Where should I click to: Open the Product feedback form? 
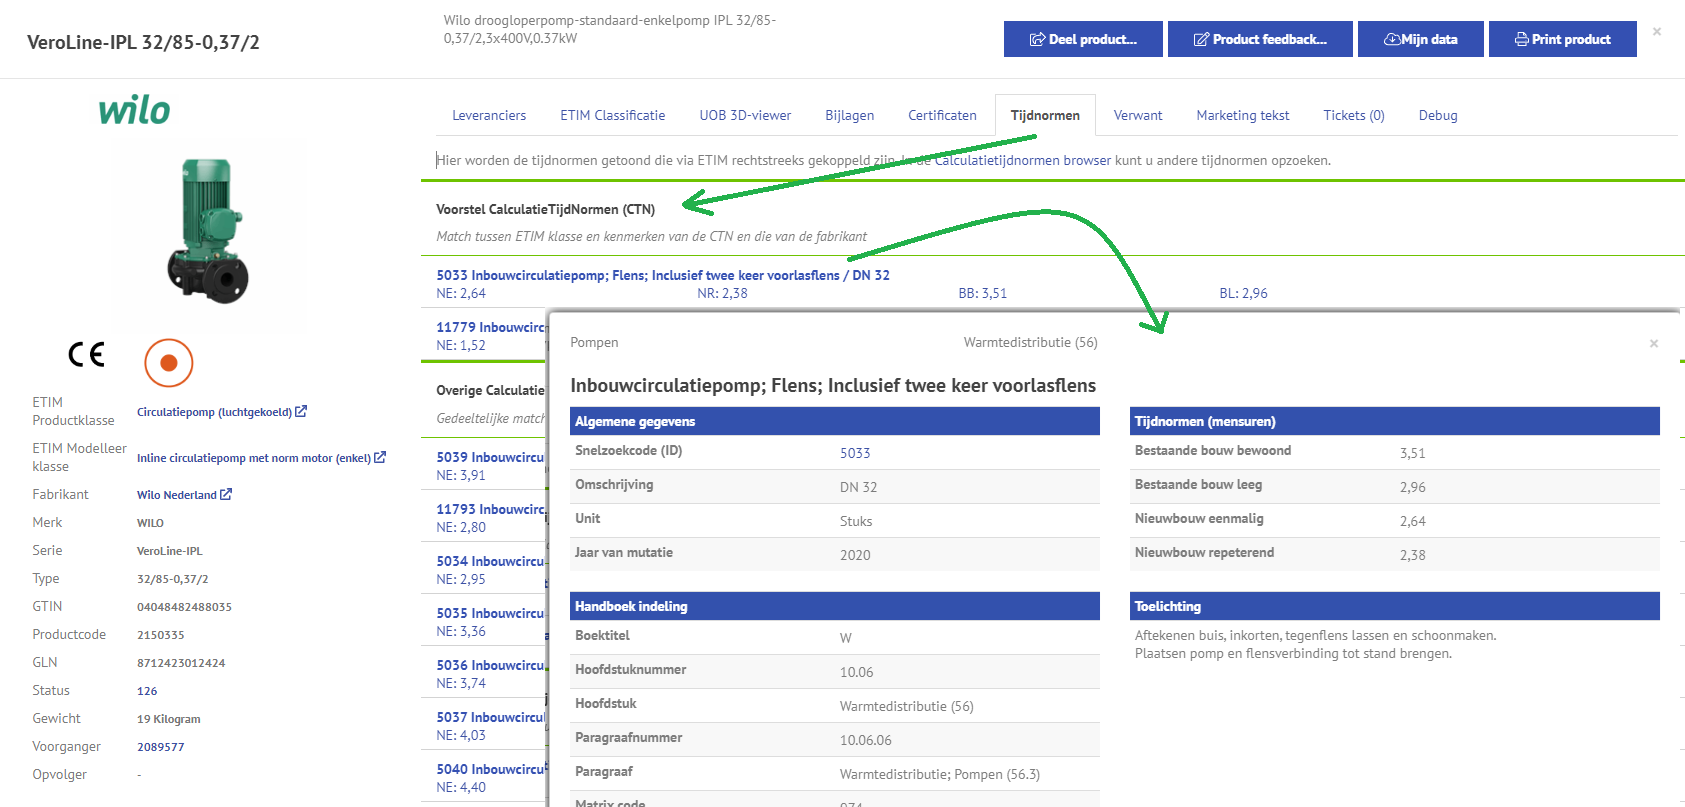click(x=1260, y=39)
